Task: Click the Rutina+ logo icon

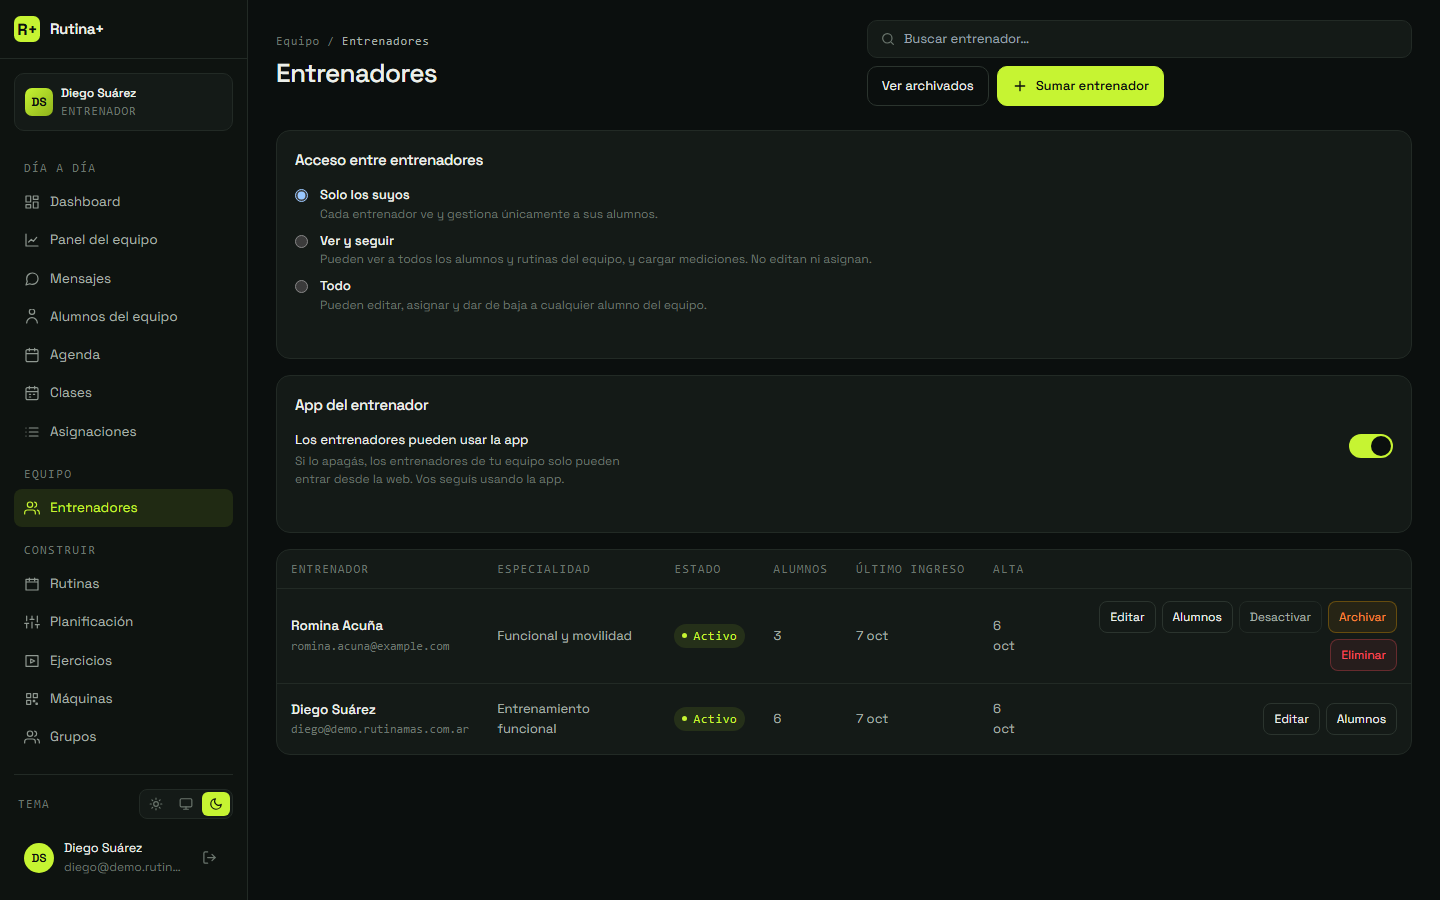Action: tap(27, 29)
